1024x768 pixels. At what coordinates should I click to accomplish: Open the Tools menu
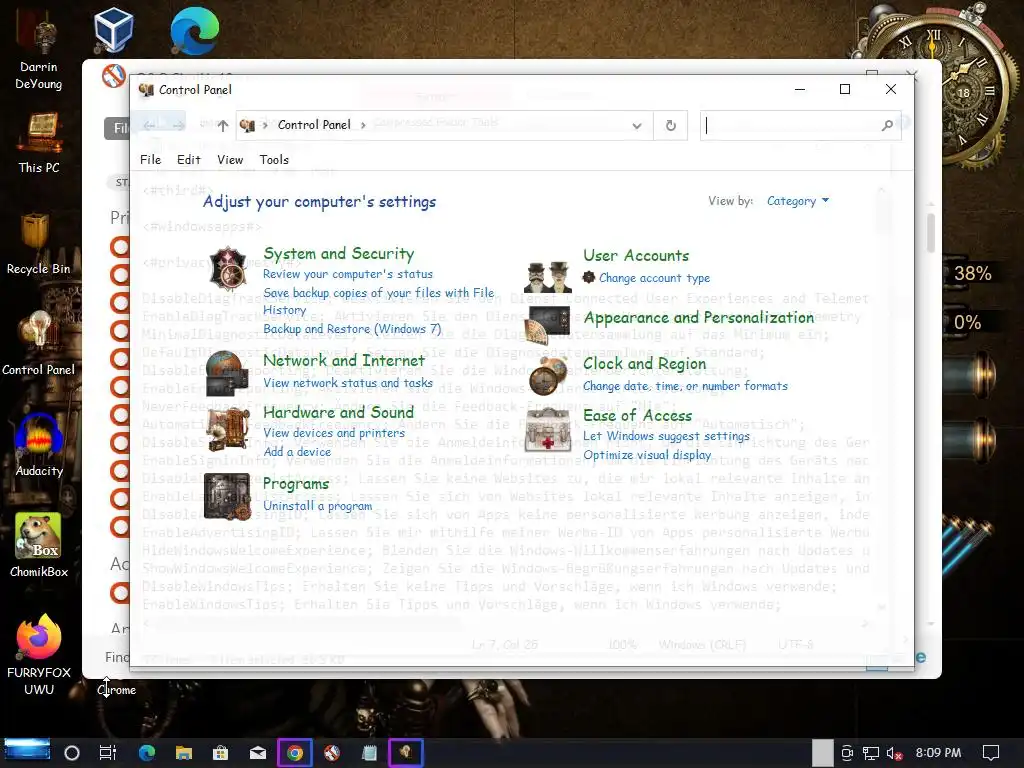pos(274,160)
